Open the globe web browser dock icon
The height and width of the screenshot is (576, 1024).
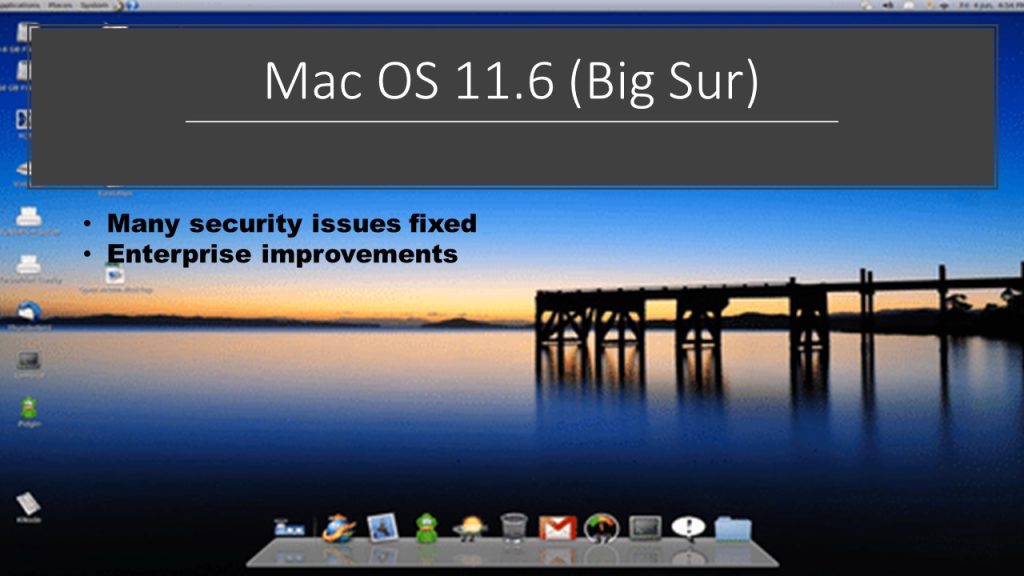pyautogui.click(x=339, y=527)
